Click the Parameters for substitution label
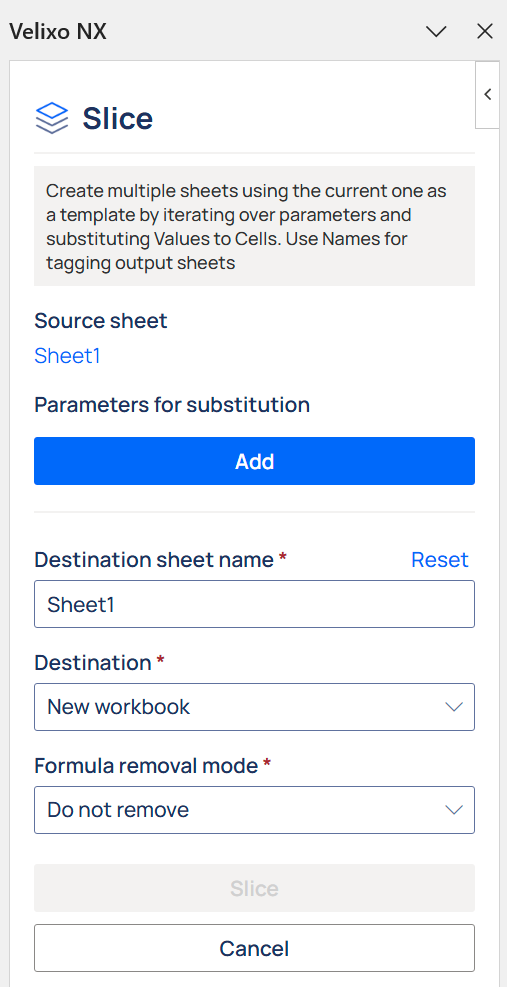 172,405
